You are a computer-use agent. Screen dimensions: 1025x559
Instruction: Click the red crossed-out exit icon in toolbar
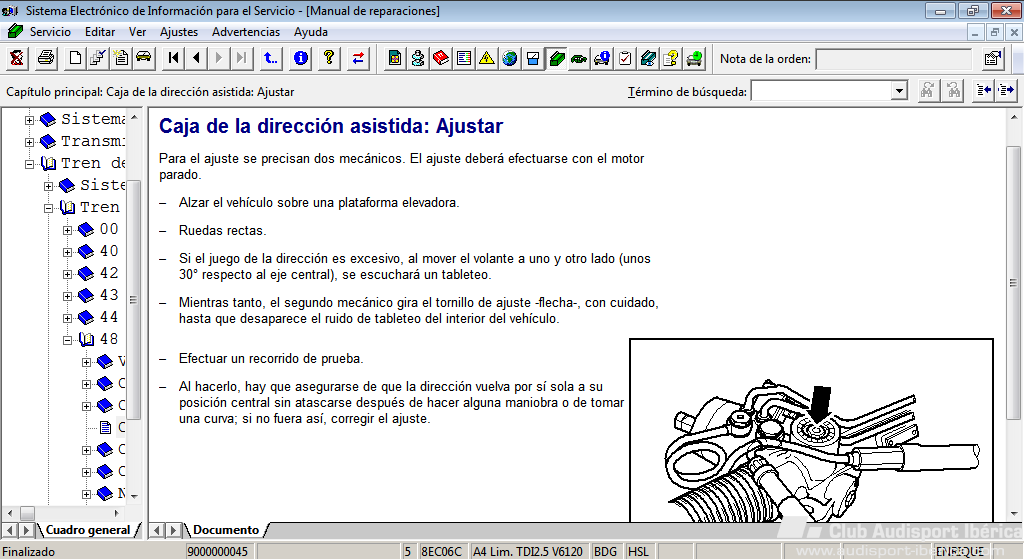click(x=17, y=59)
